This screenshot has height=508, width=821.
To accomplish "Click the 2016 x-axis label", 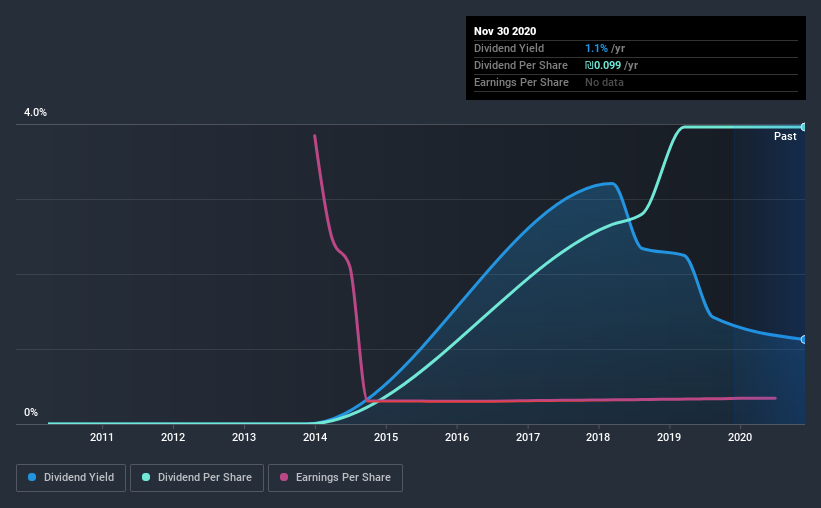I will (457, 437).
